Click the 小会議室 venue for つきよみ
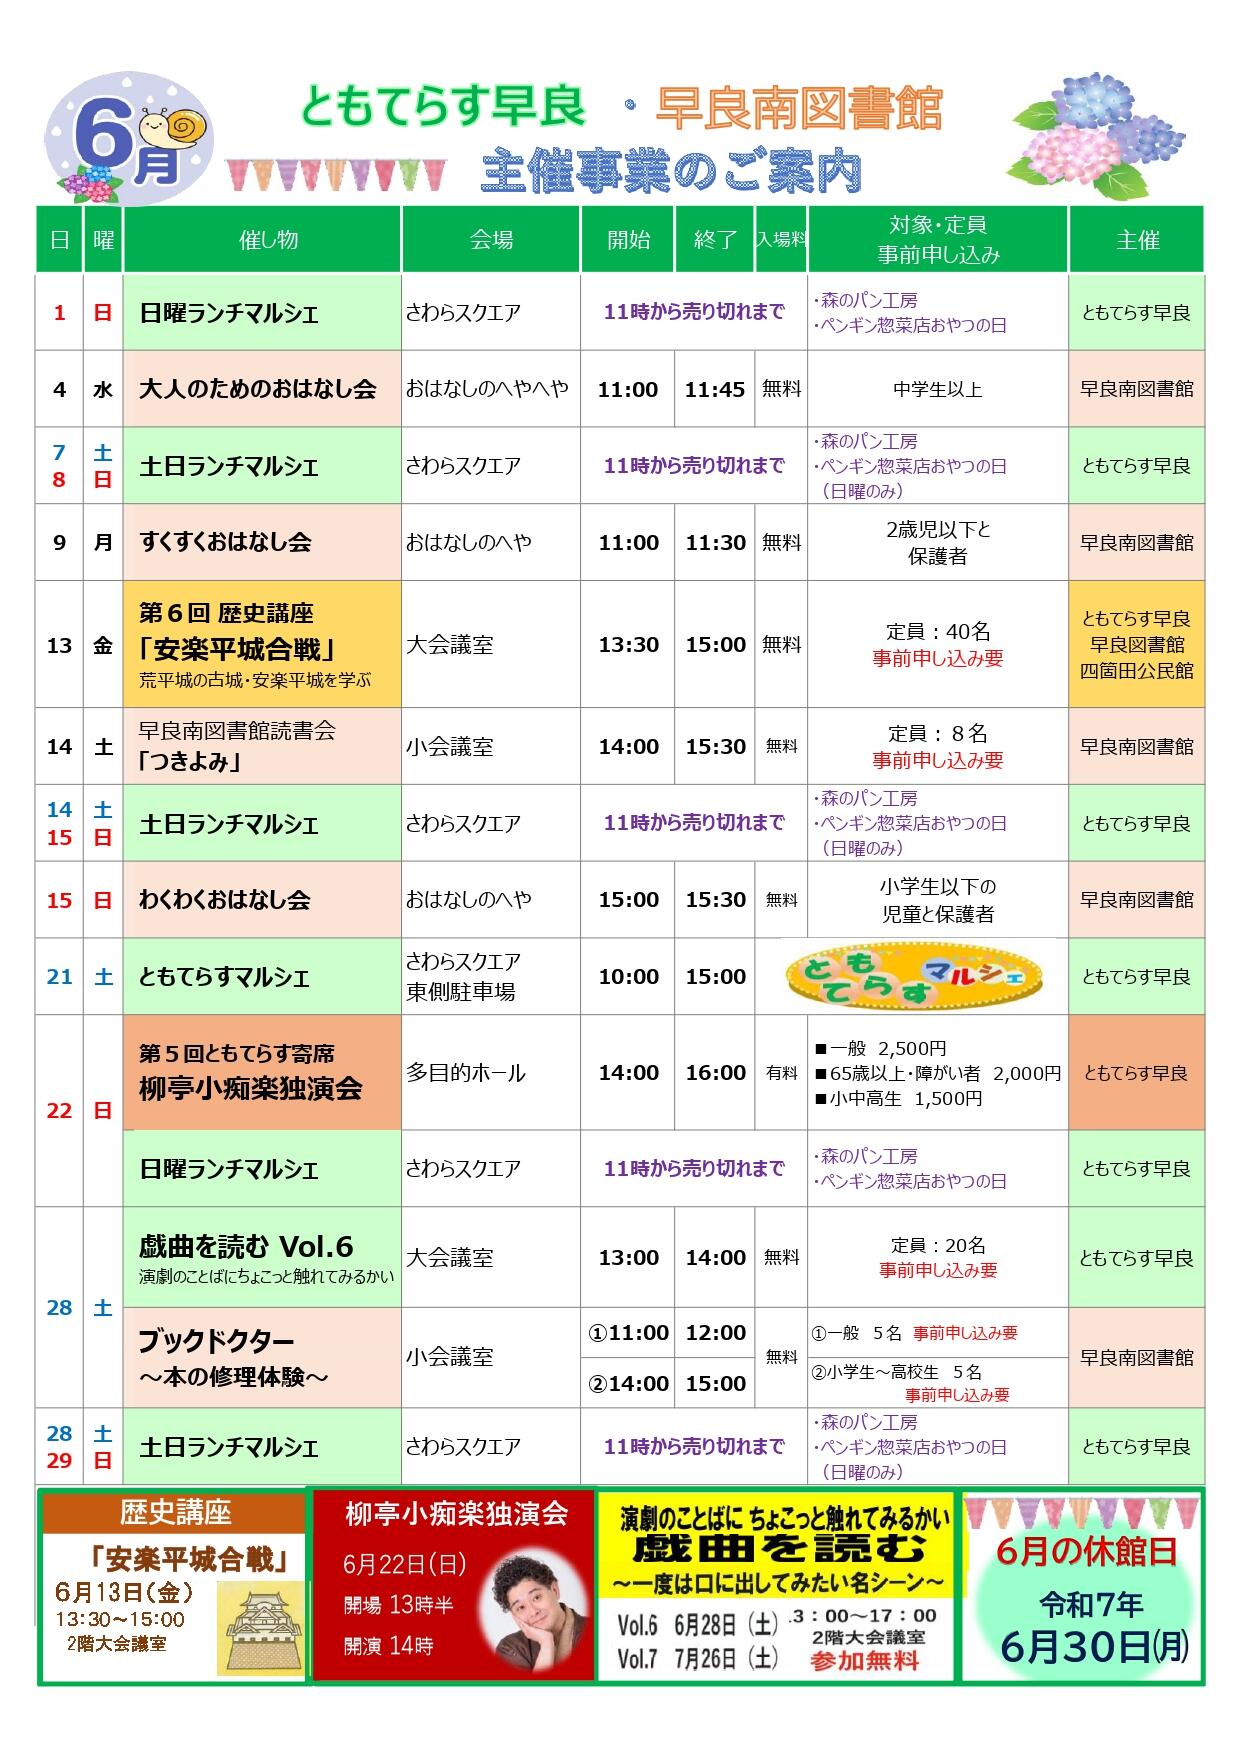Image resolution: width=1240 pixels, height=1754 pixels. [491, 746]
